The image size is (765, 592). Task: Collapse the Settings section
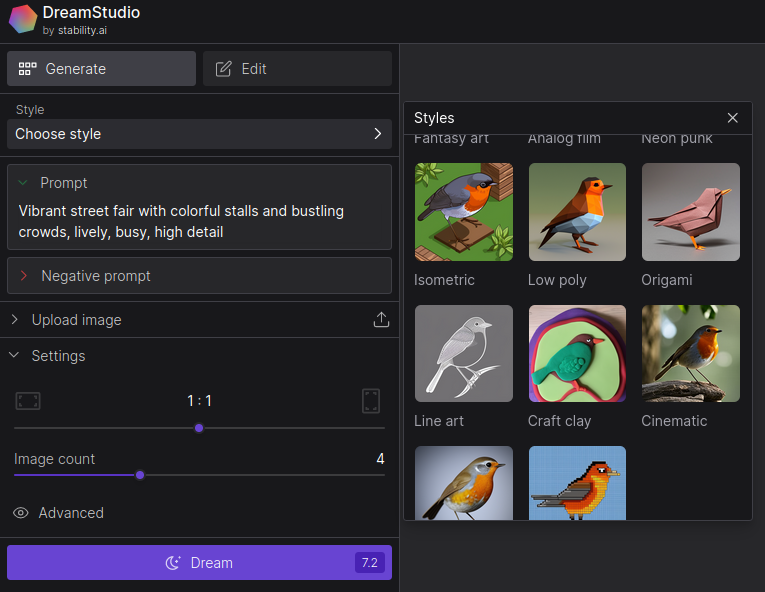pyautogui.click(x=58, y=356)
